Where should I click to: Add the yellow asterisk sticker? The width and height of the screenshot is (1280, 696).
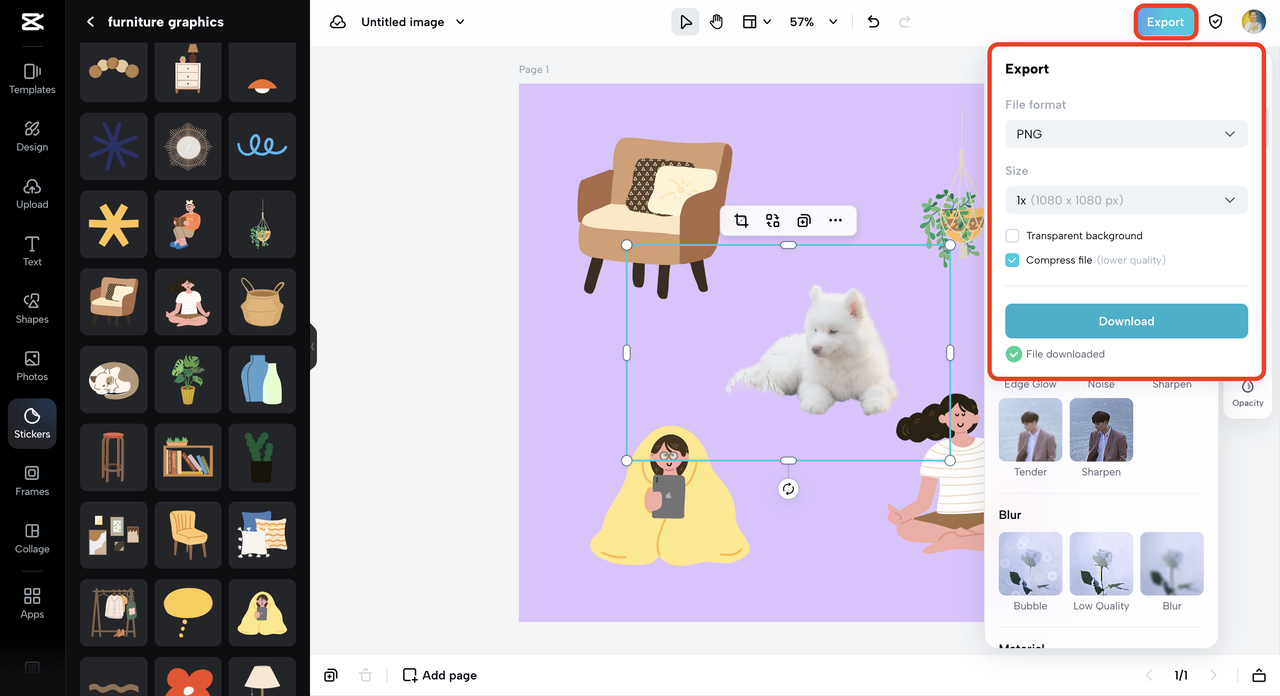pos(114,224)
